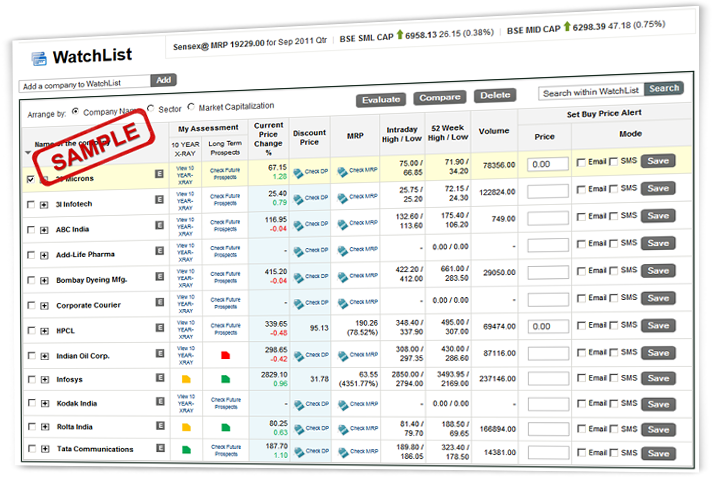Click the E icon for Tata Communications
This screenshot has height=477, width=712.
160,448
